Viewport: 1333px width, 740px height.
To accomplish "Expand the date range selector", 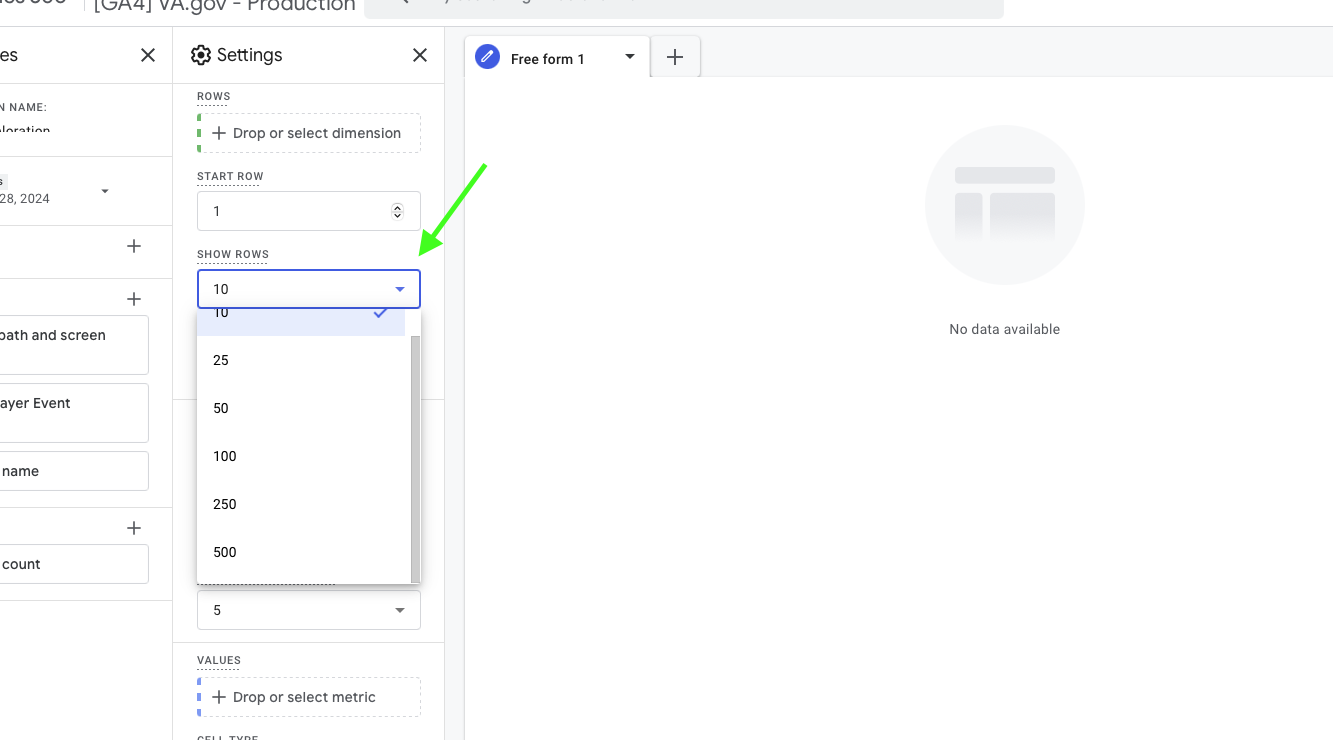I will (105, 191).
